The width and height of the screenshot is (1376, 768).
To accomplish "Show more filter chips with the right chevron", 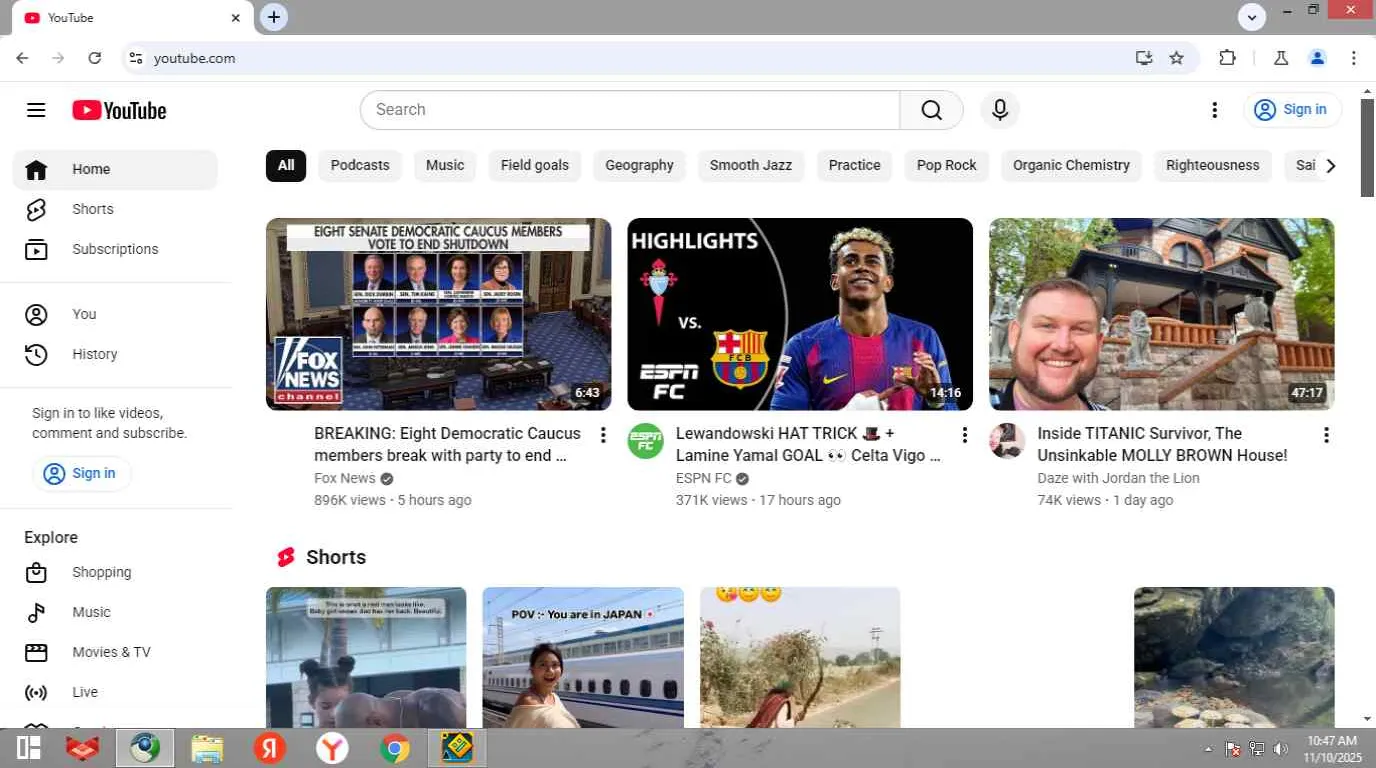I will pyautogui.click(x=1330, y=166).
